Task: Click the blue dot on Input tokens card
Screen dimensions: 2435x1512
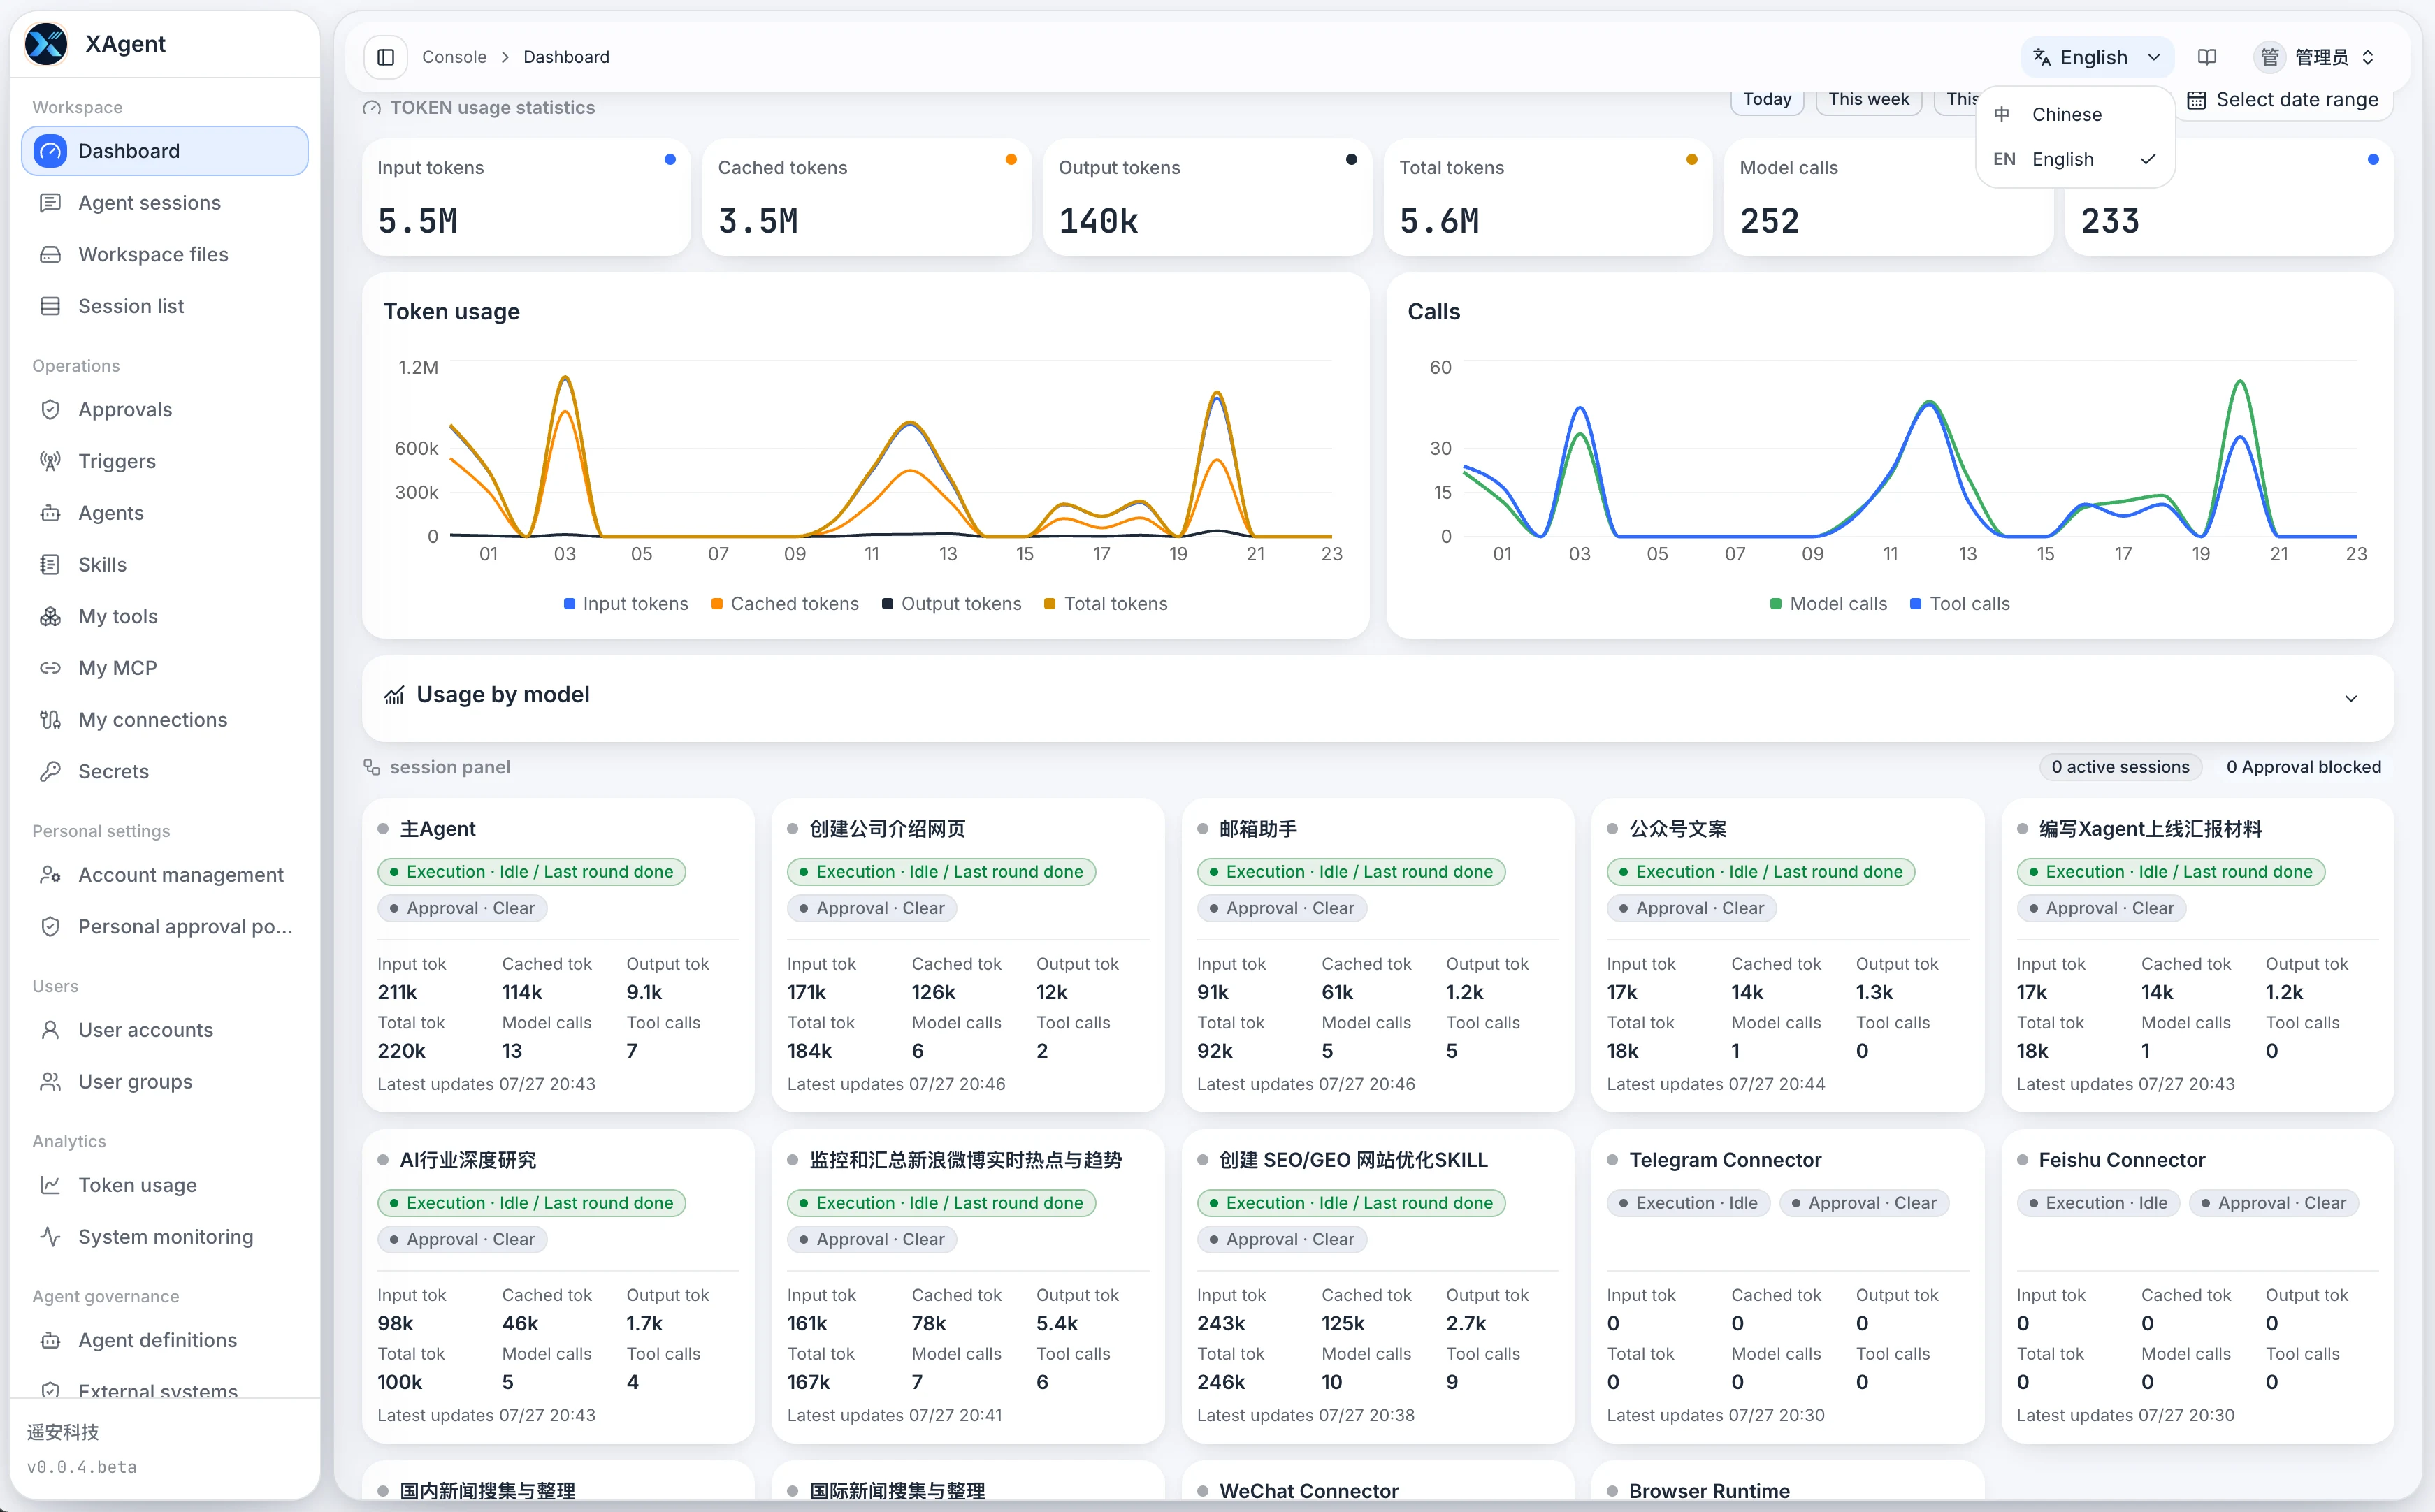Action: click(x=670, y=160)
